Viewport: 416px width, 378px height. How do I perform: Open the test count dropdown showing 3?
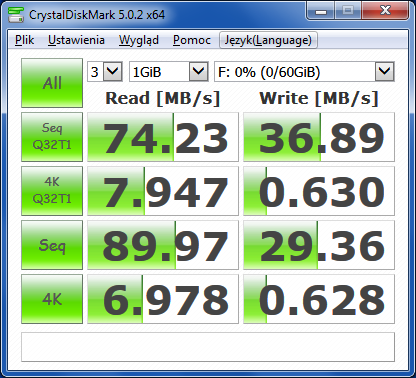point(105,71)
